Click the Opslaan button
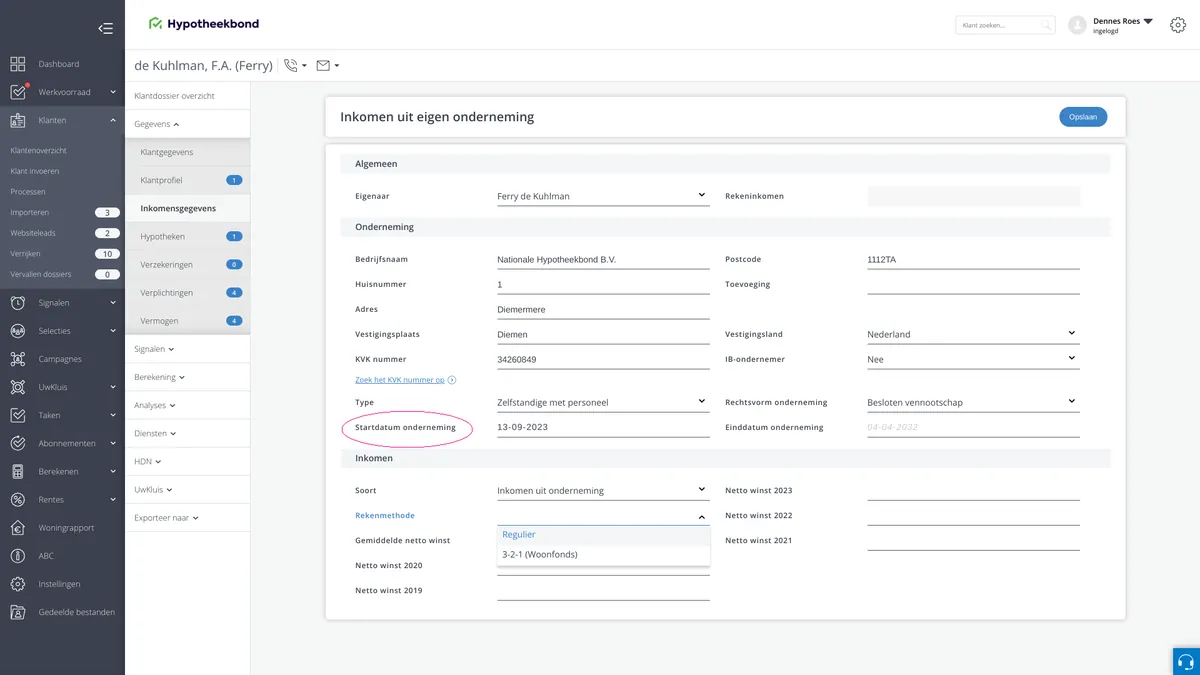 1083,117
